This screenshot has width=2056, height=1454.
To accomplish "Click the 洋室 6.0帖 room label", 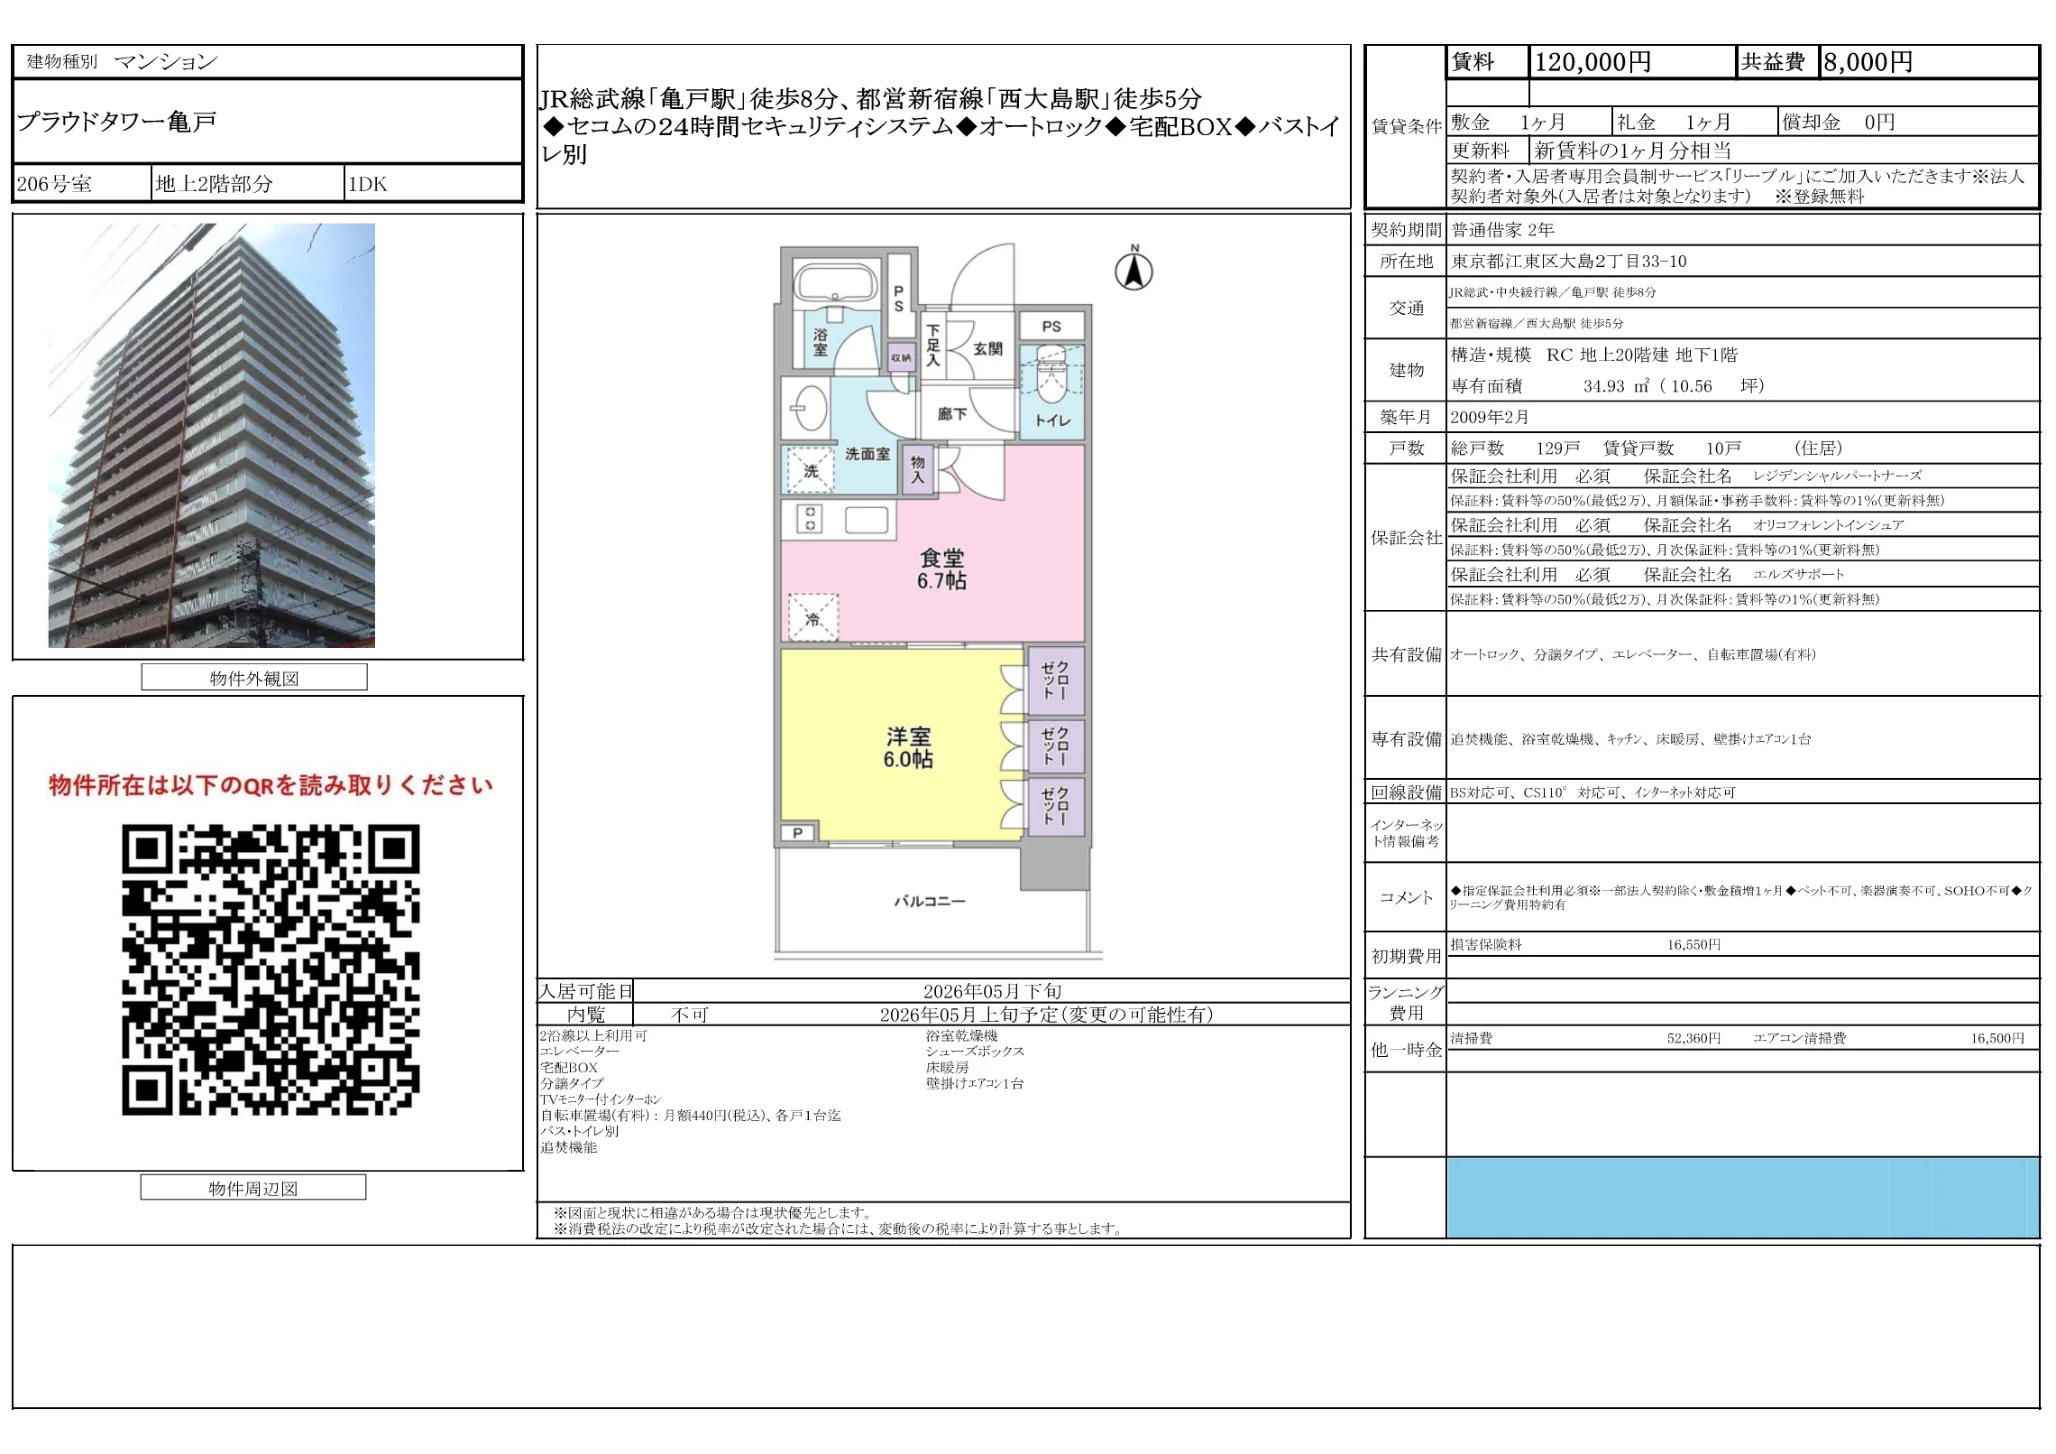I will pos(908,748).
